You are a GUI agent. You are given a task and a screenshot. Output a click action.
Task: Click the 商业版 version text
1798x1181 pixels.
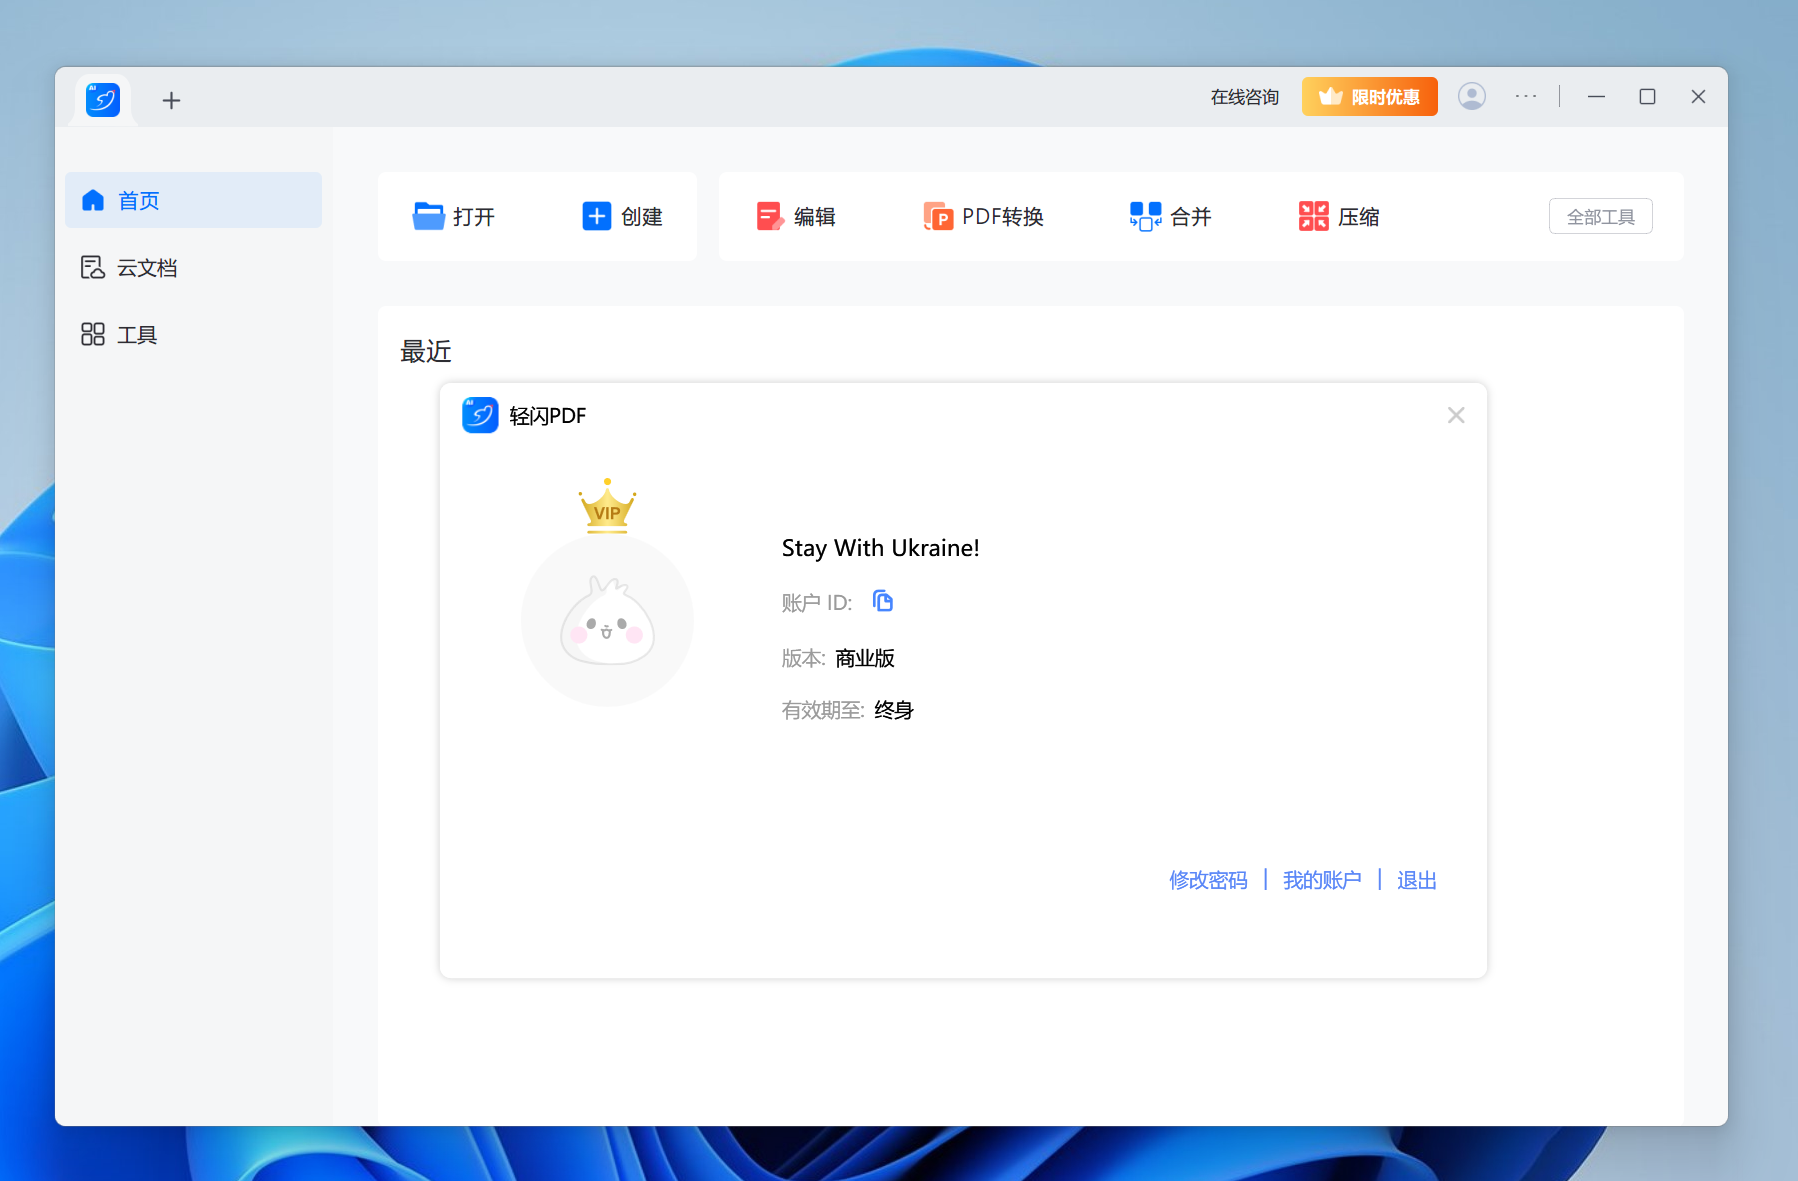coord(865,658)
